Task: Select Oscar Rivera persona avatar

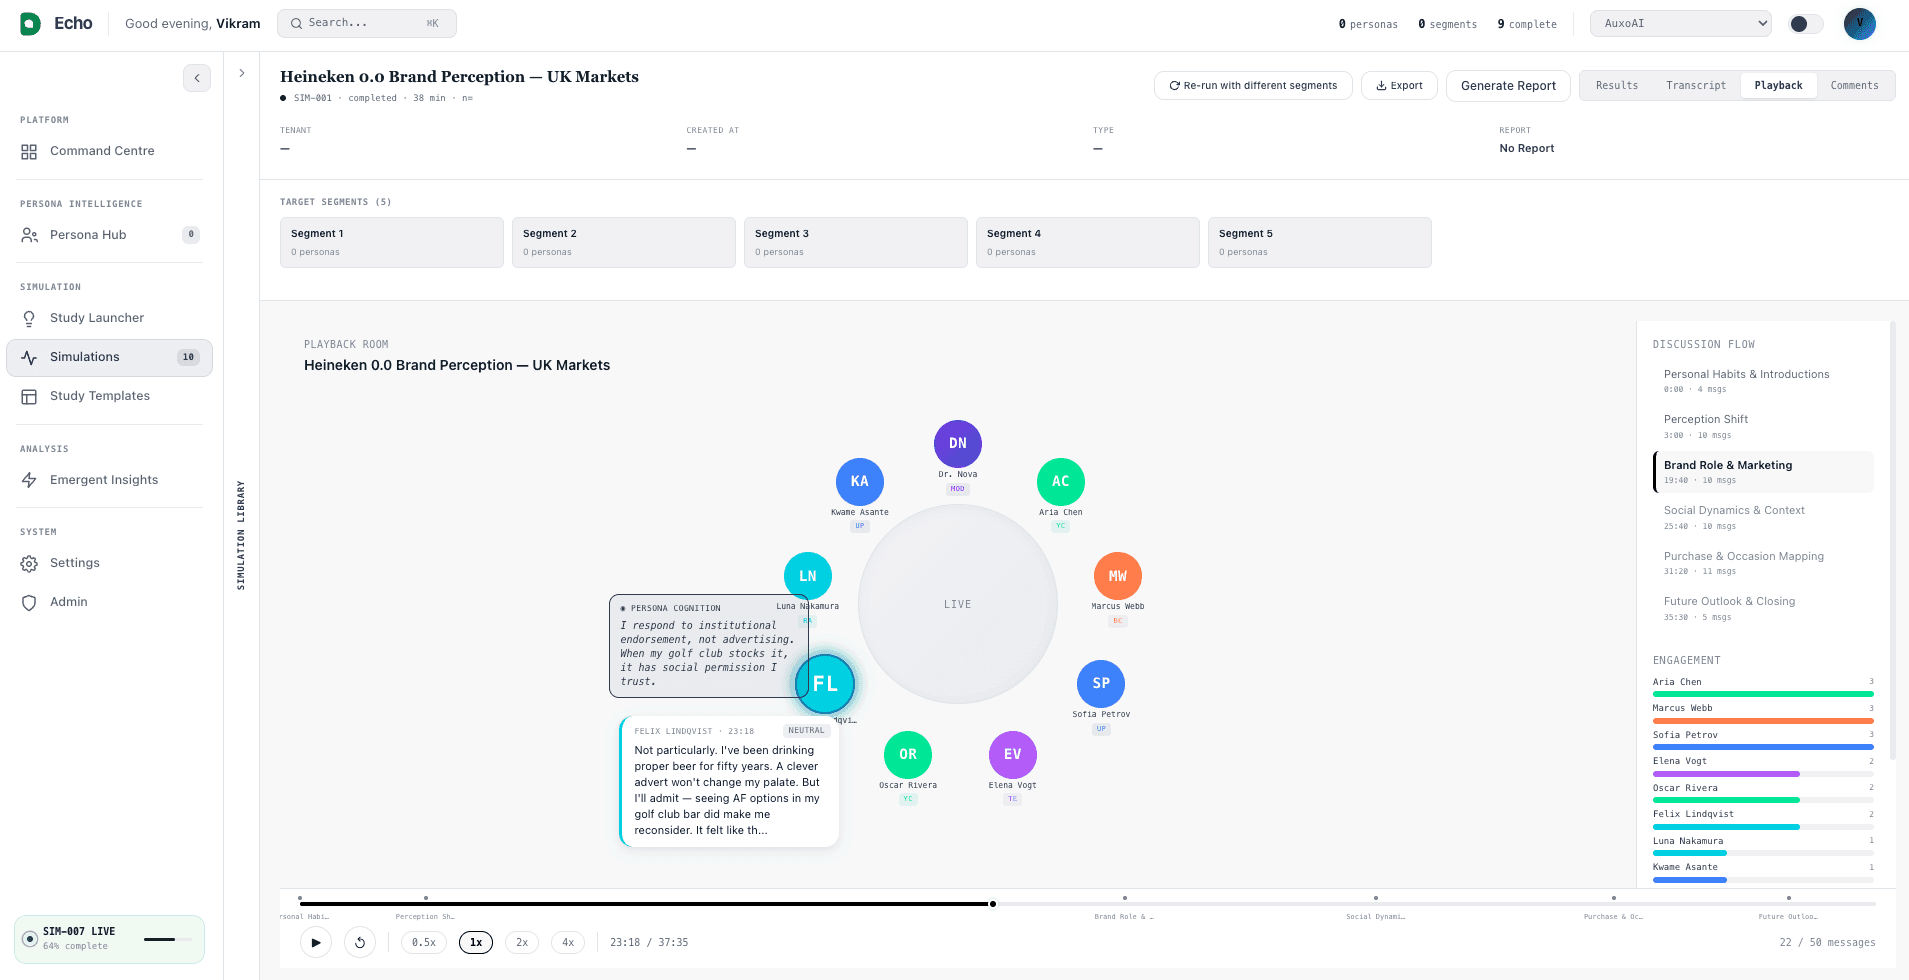Action: pyautogui.click(x=907, y=754)
